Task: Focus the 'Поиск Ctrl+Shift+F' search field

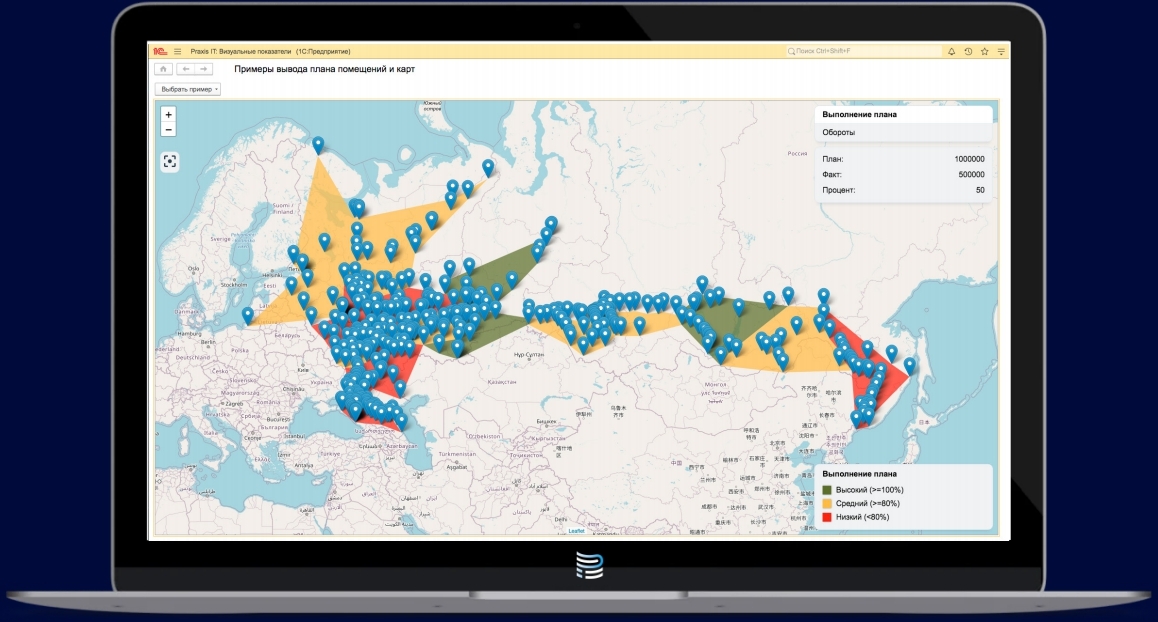Action: point(864,52)
